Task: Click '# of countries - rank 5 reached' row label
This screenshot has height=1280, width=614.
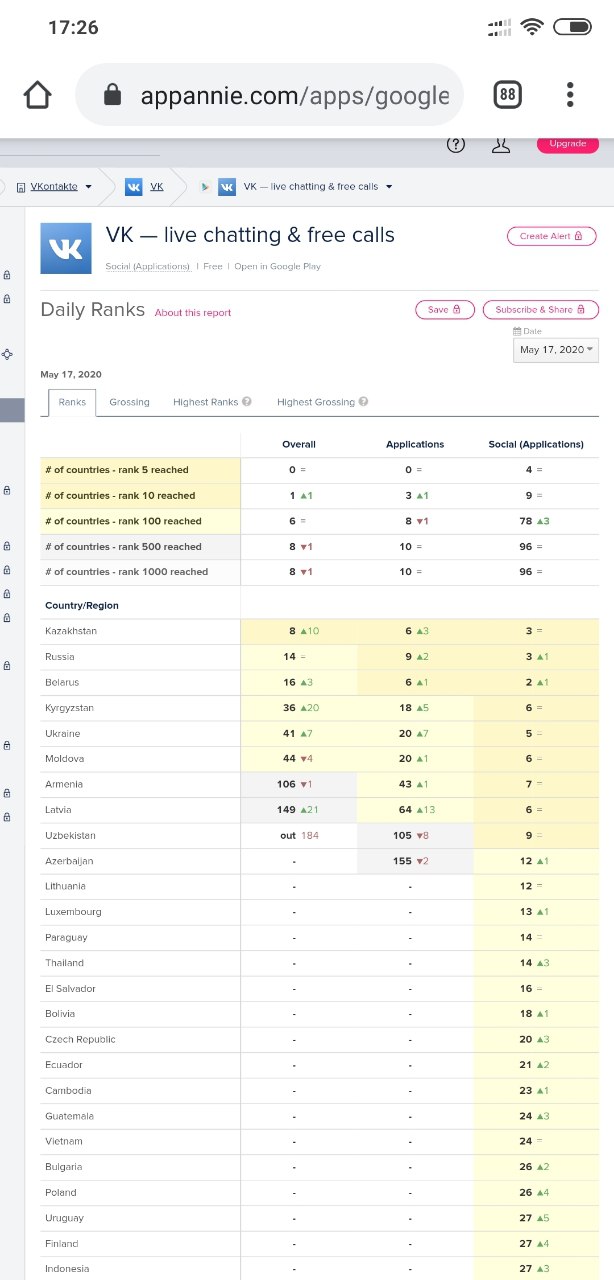Action: (x=117, y=470)
